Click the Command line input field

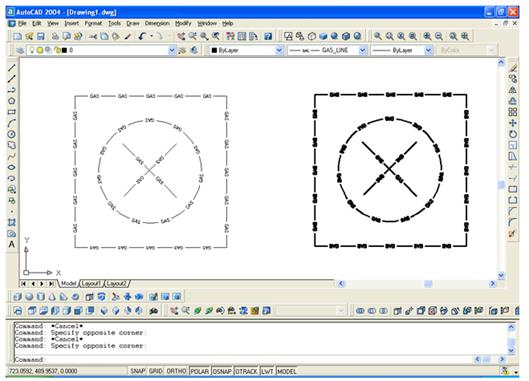tap(259, 359)
